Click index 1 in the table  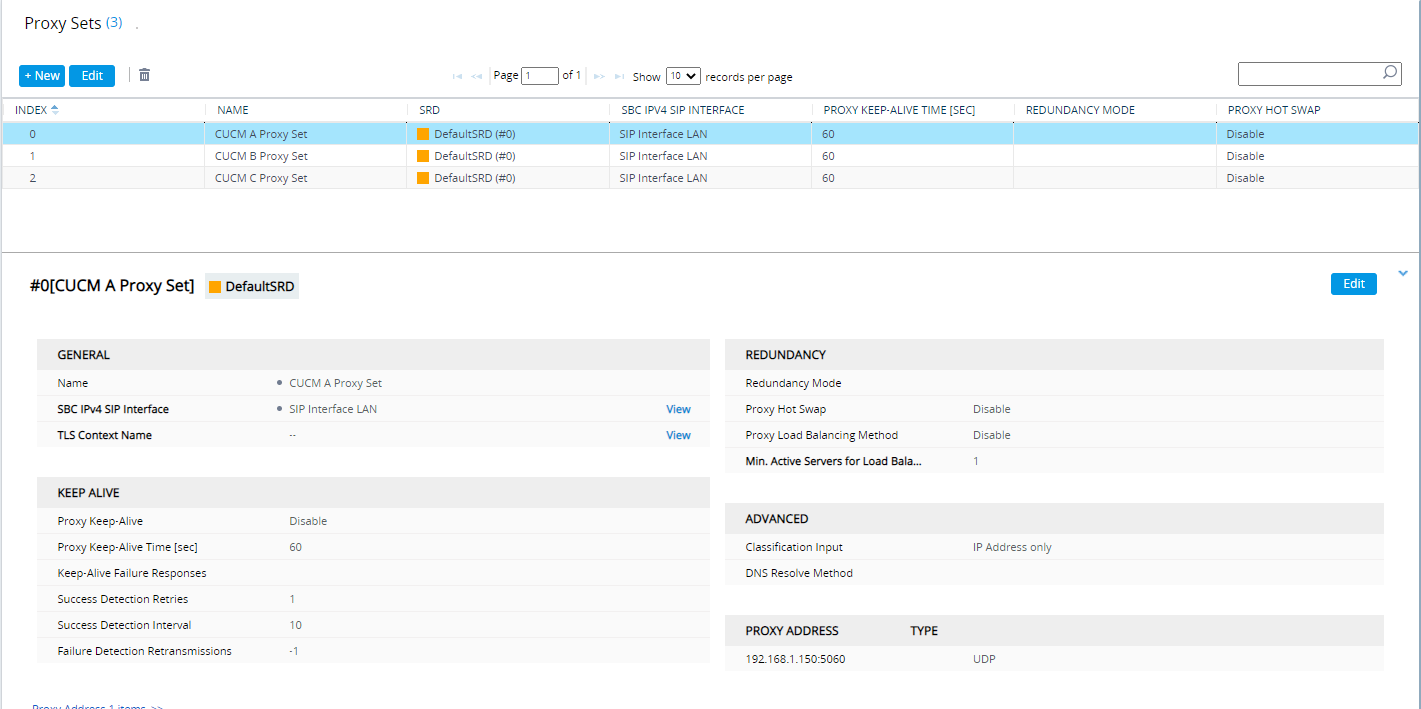[x=33, y=156]
